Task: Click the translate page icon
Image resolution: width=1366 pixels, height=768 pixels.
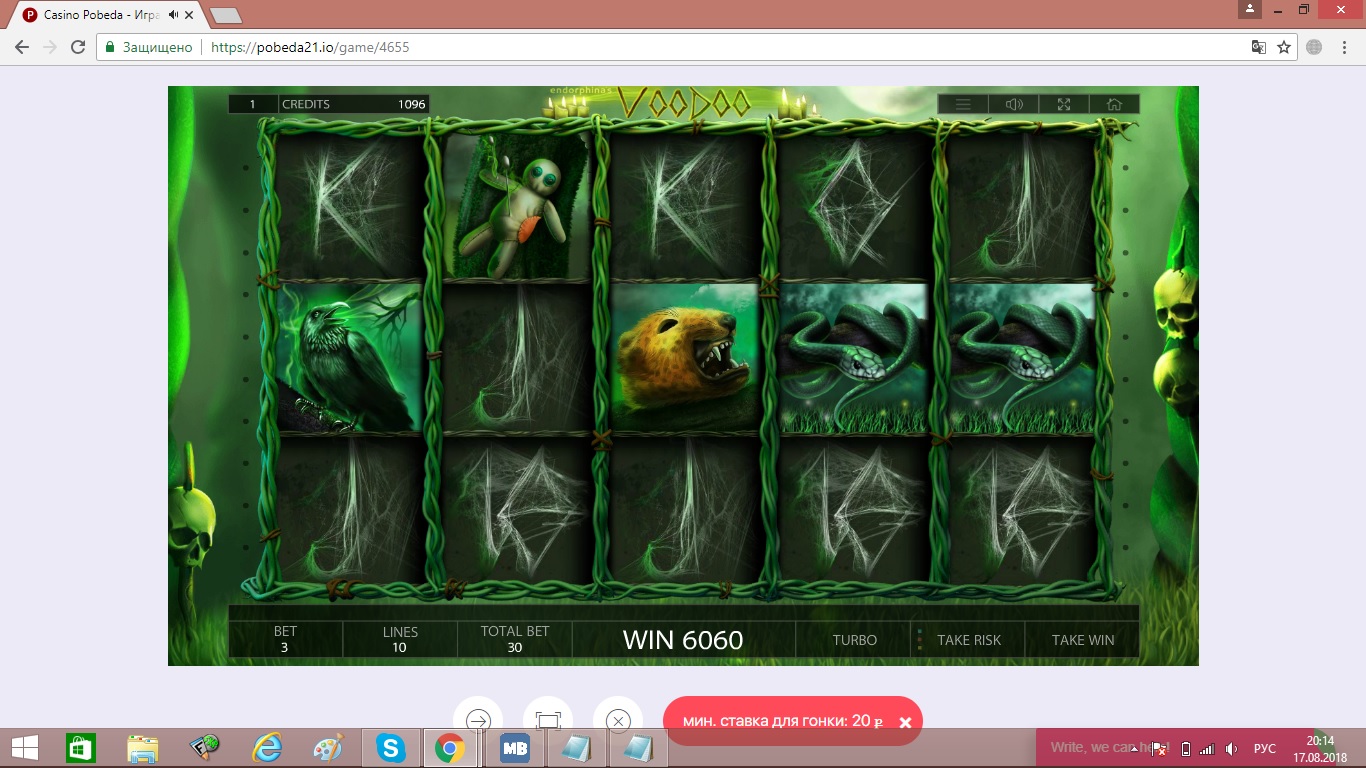Action: [x=1259, y=47]
